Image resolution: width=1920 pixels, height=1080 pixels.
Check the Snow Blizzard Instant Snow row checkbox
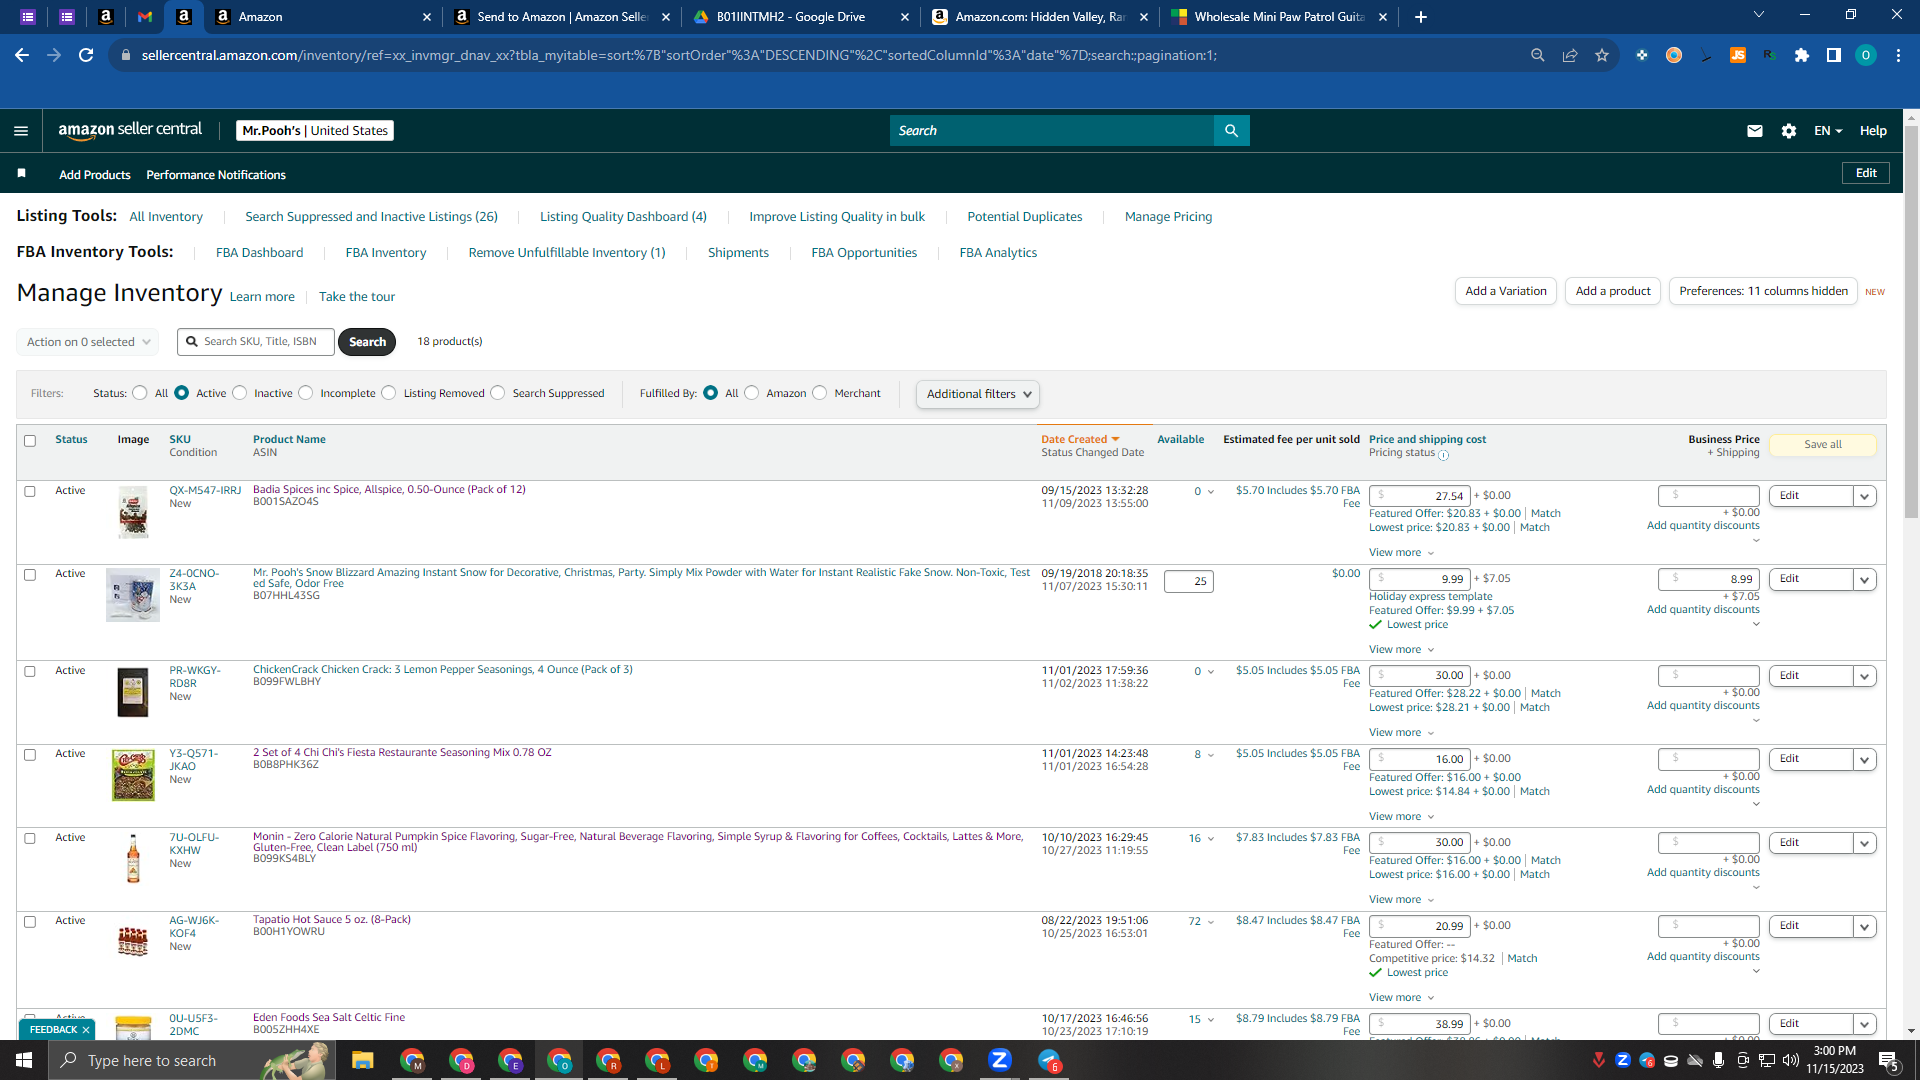pyautogui.click(x=30, y=575)
